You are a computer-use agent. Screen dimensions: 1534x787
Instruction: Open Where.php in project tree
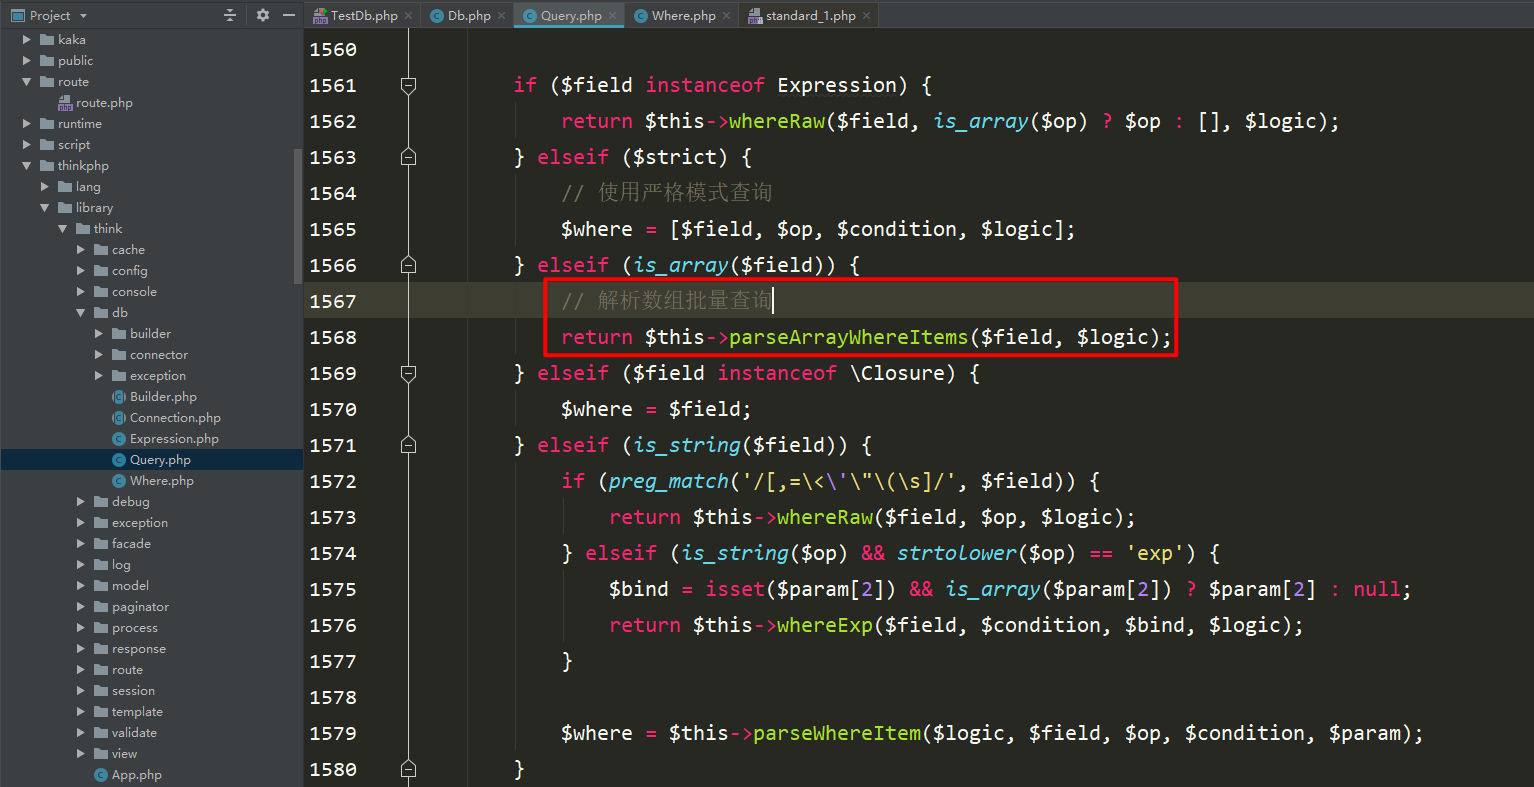[x=162, y=481]
